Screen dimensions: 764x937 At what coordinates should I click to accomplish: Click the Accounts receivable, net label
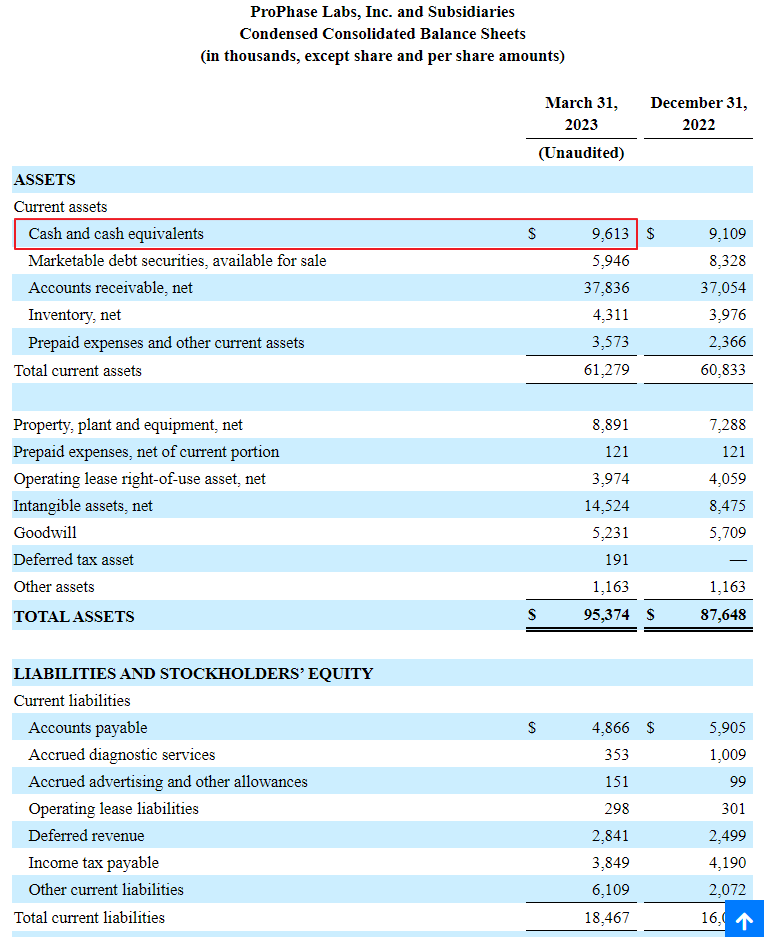click(111, 287)
